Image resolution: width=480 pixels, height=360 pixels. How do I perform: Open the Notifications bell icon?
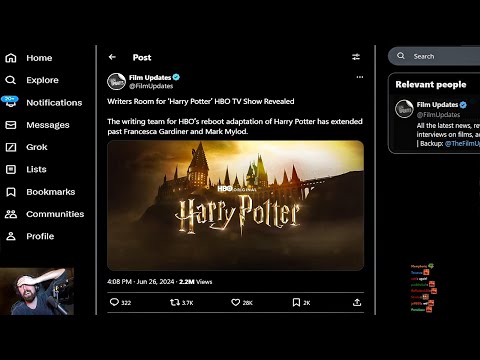(x=11, y=103)
